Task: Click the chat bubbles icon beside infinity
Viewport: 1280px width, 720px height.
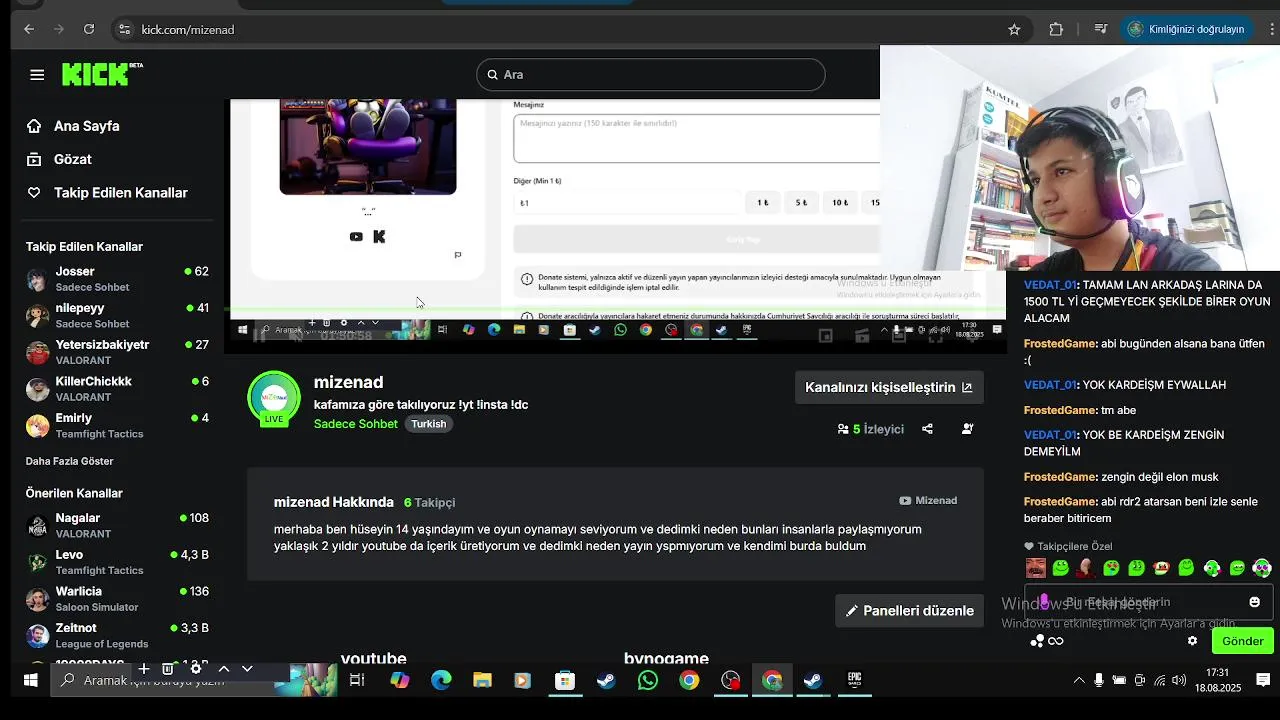Action: pyautogui.click(x=1037, y=641)
